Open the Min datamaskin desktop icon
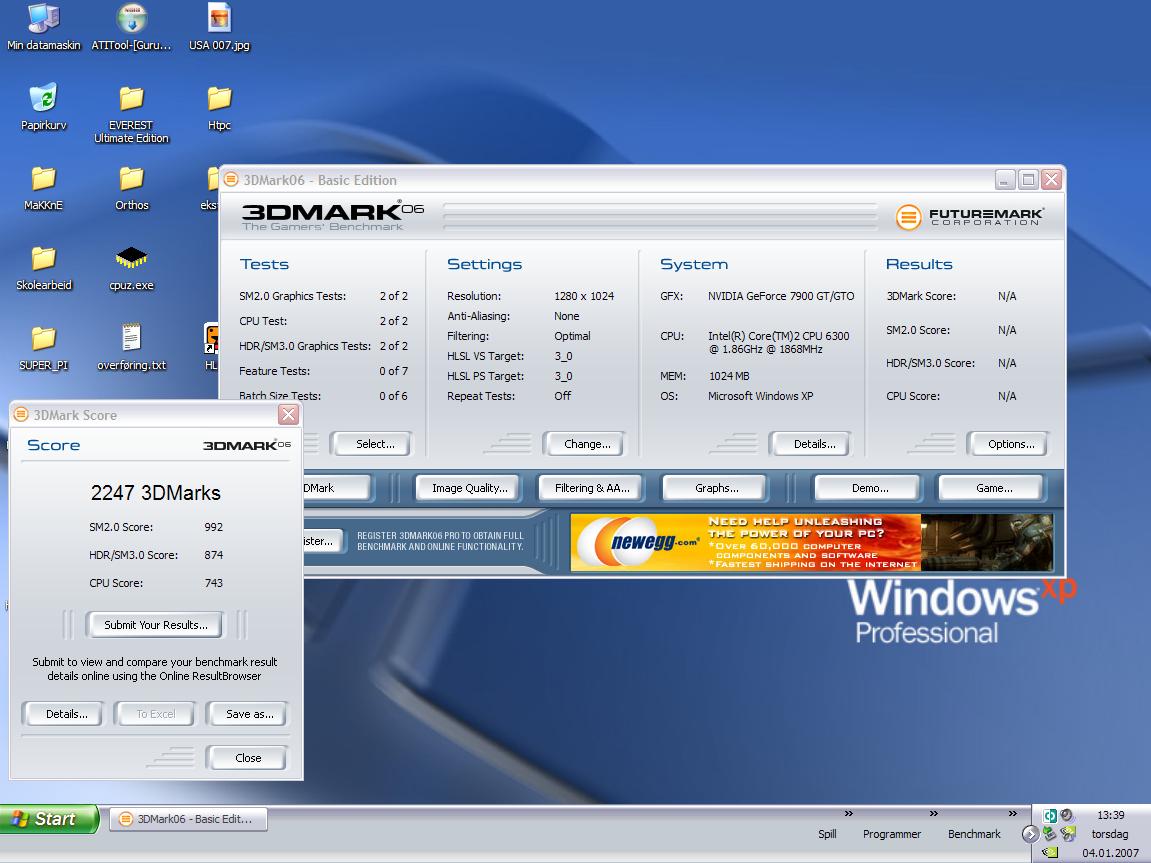Image resolution: width=1151 pixels, height=863 pixels. click(x=43, y=27)
